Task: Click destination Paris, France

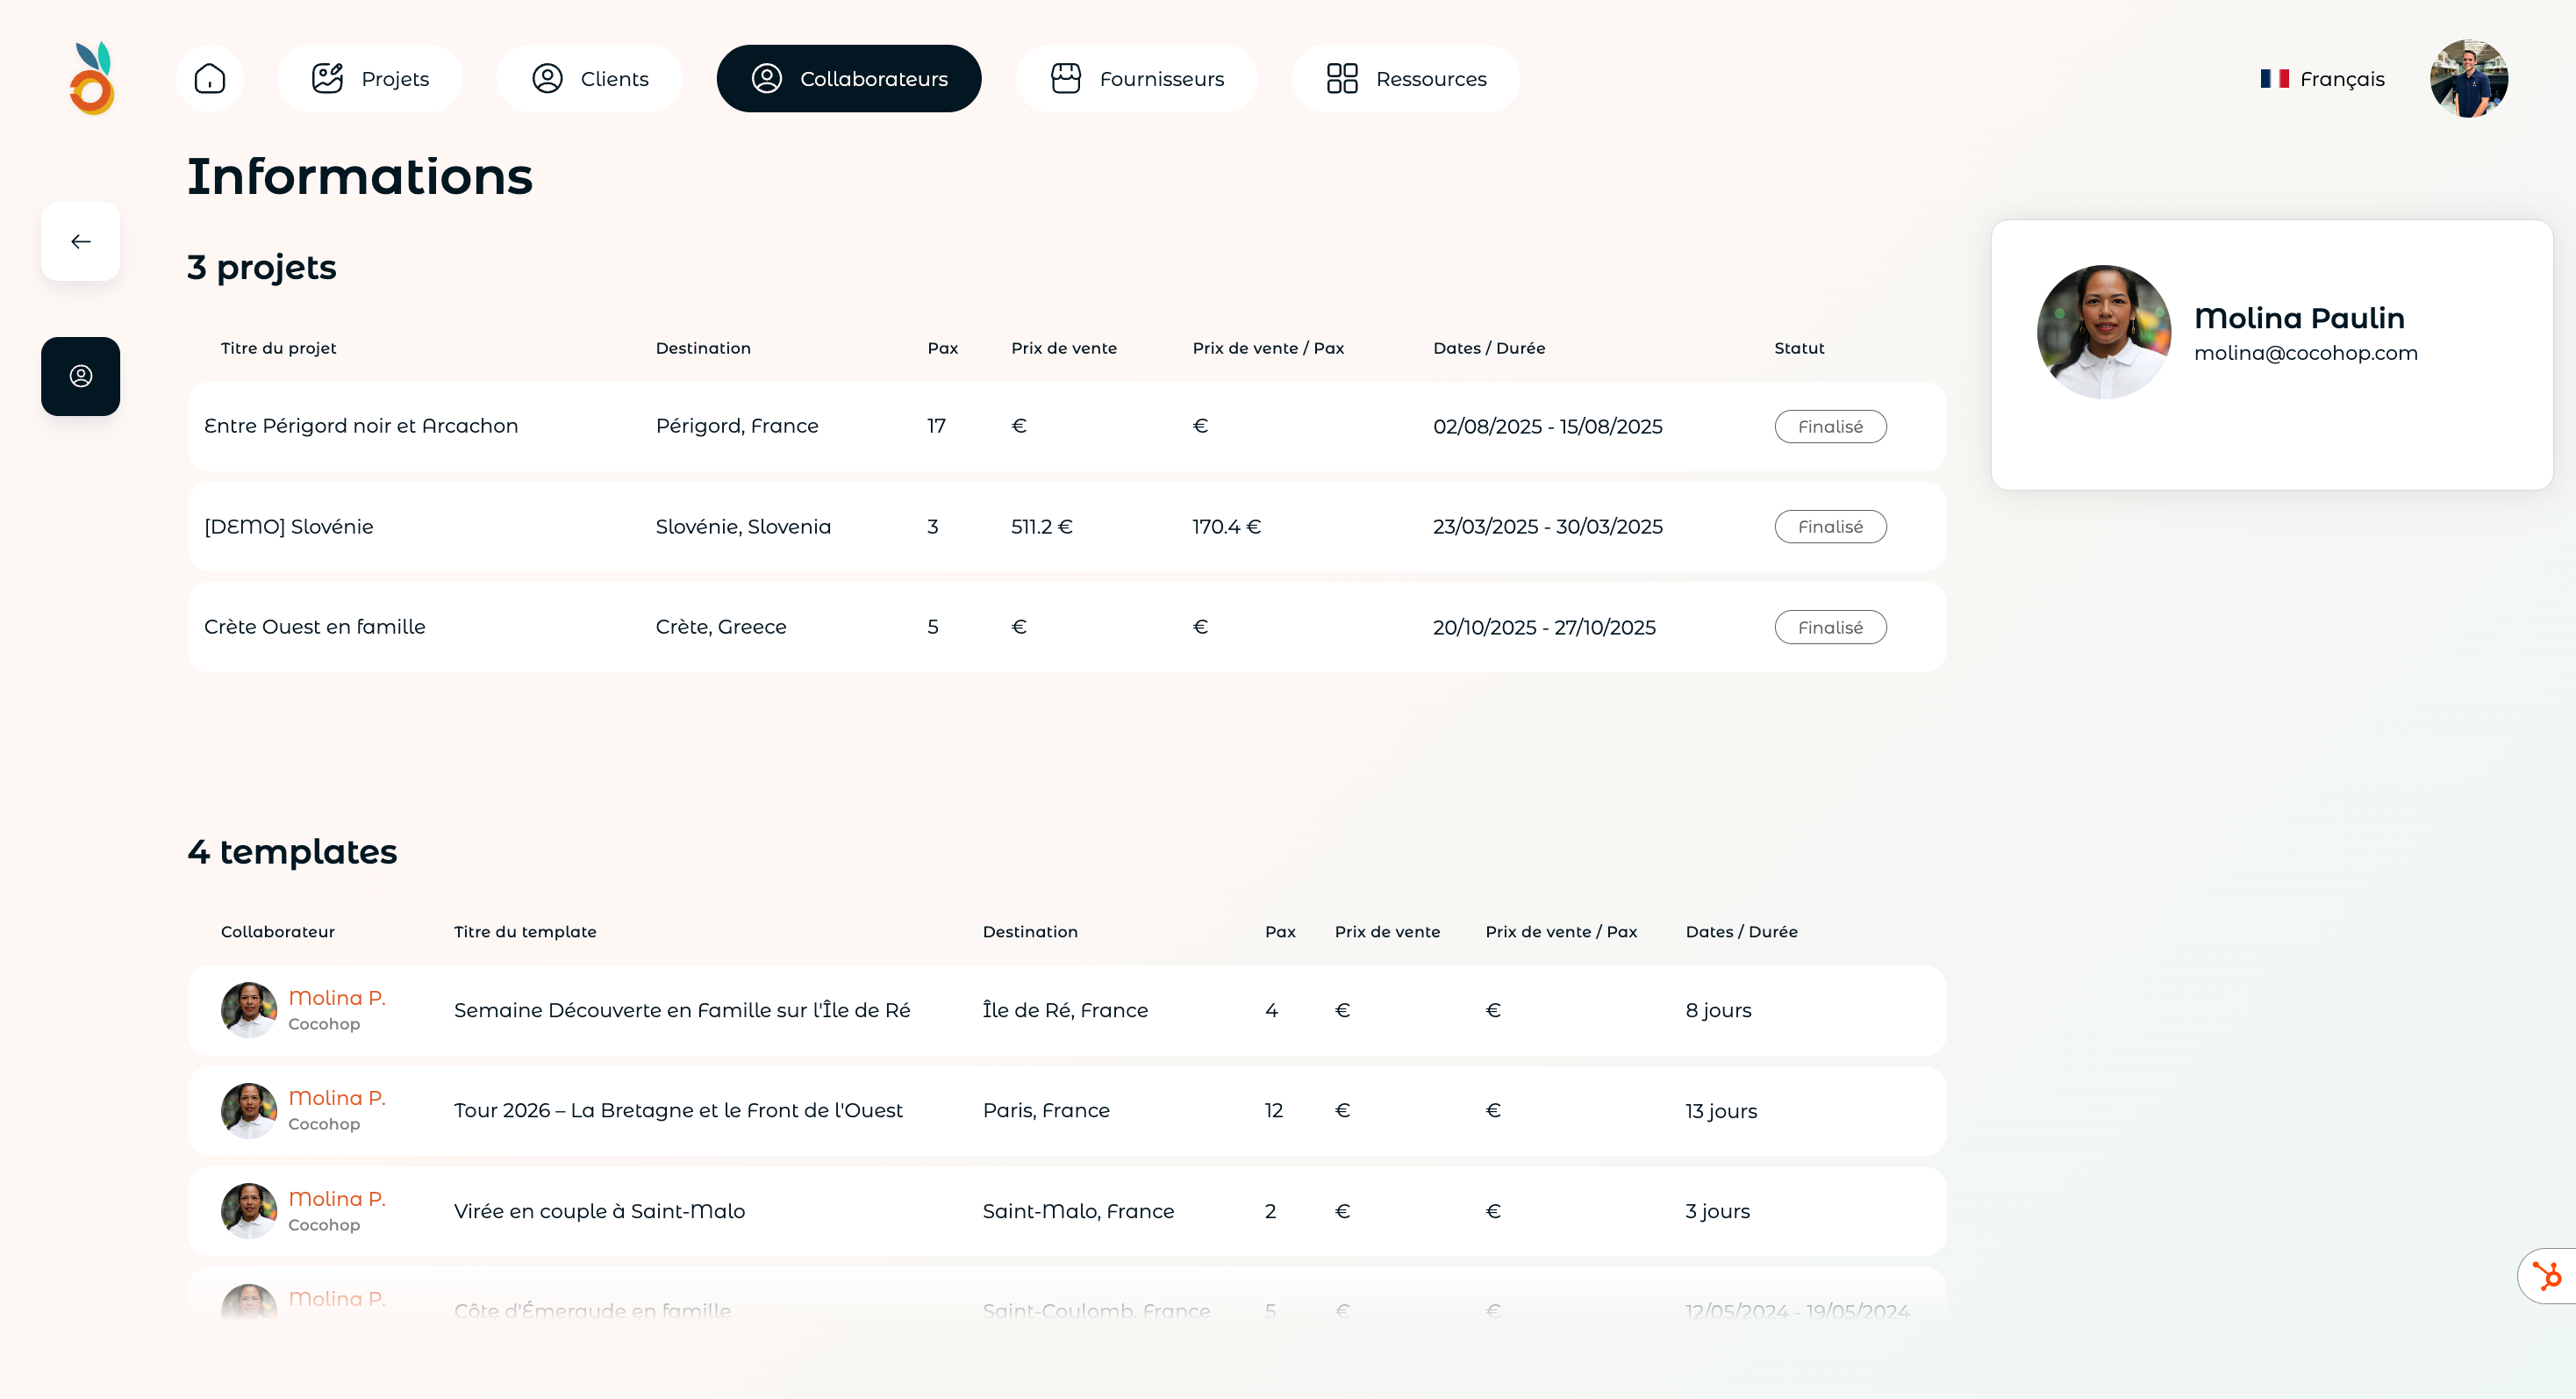Action: [1046, 1111]
